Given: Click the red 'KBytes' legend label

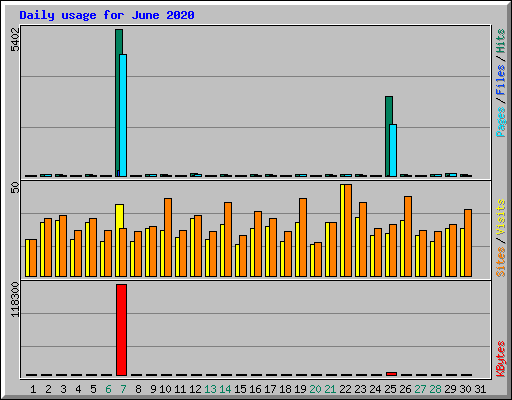Looking at the screenshot, I should [x=501, y=359].
